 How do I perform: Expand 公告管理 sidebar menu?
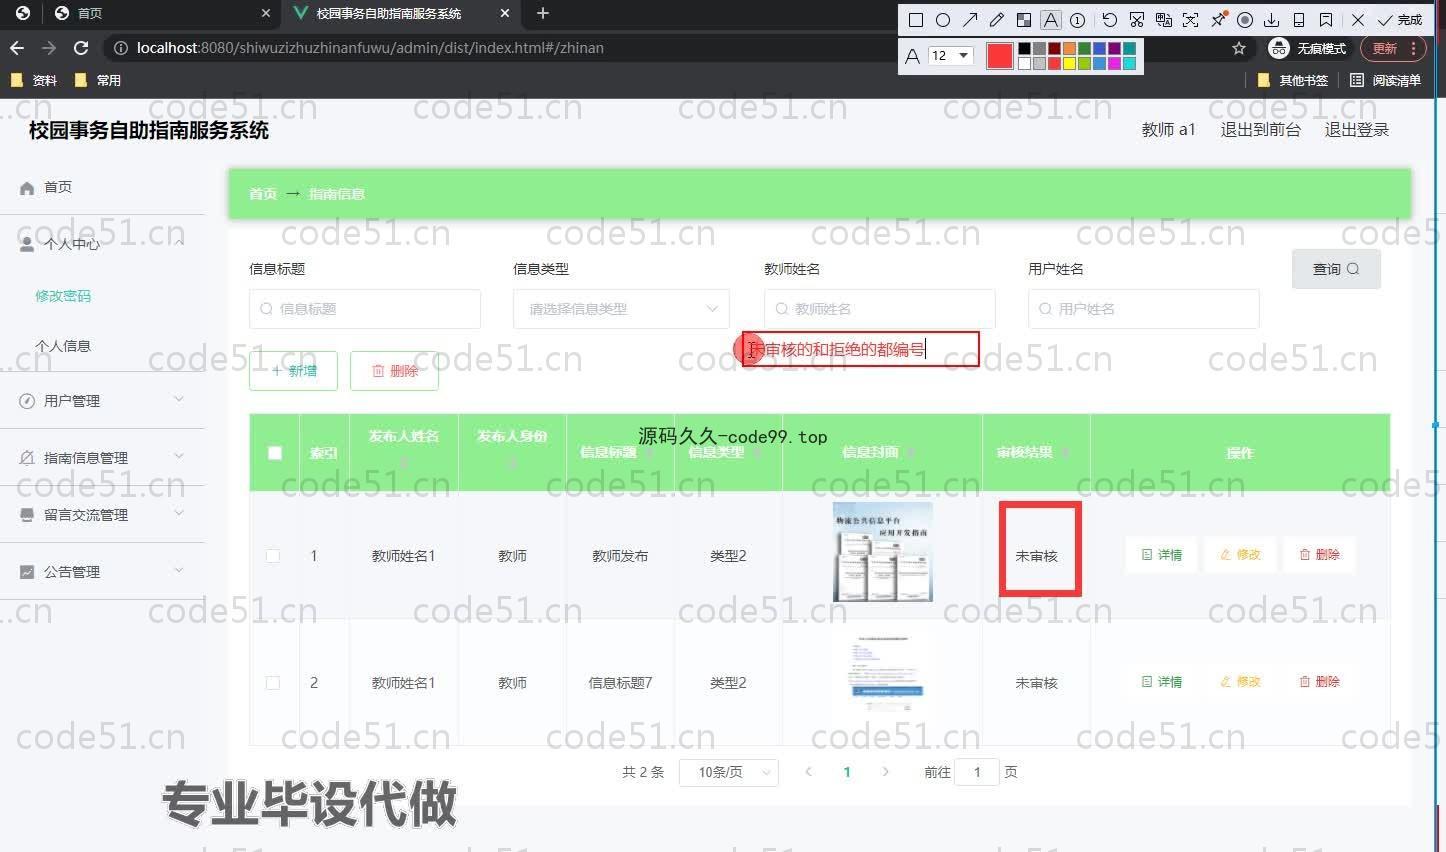click(x=102, y=572)
